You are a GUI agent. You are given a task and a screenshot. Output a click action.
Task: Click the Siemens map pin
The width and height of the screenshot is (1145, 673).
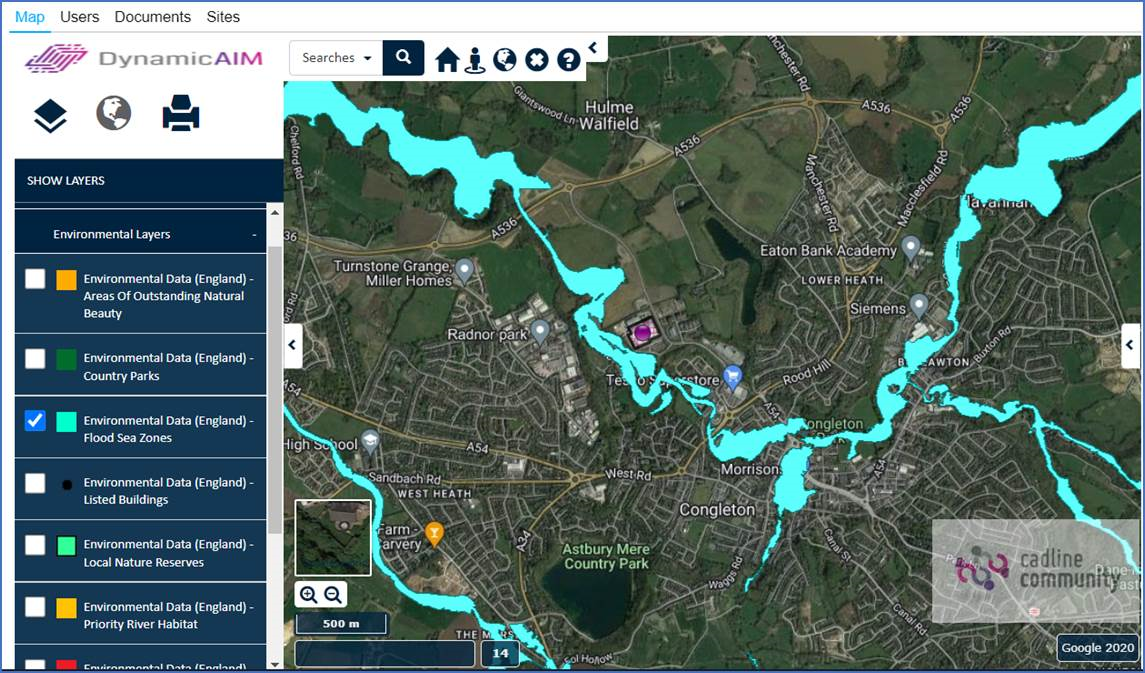pyautogui.click(x=919, y=305)
